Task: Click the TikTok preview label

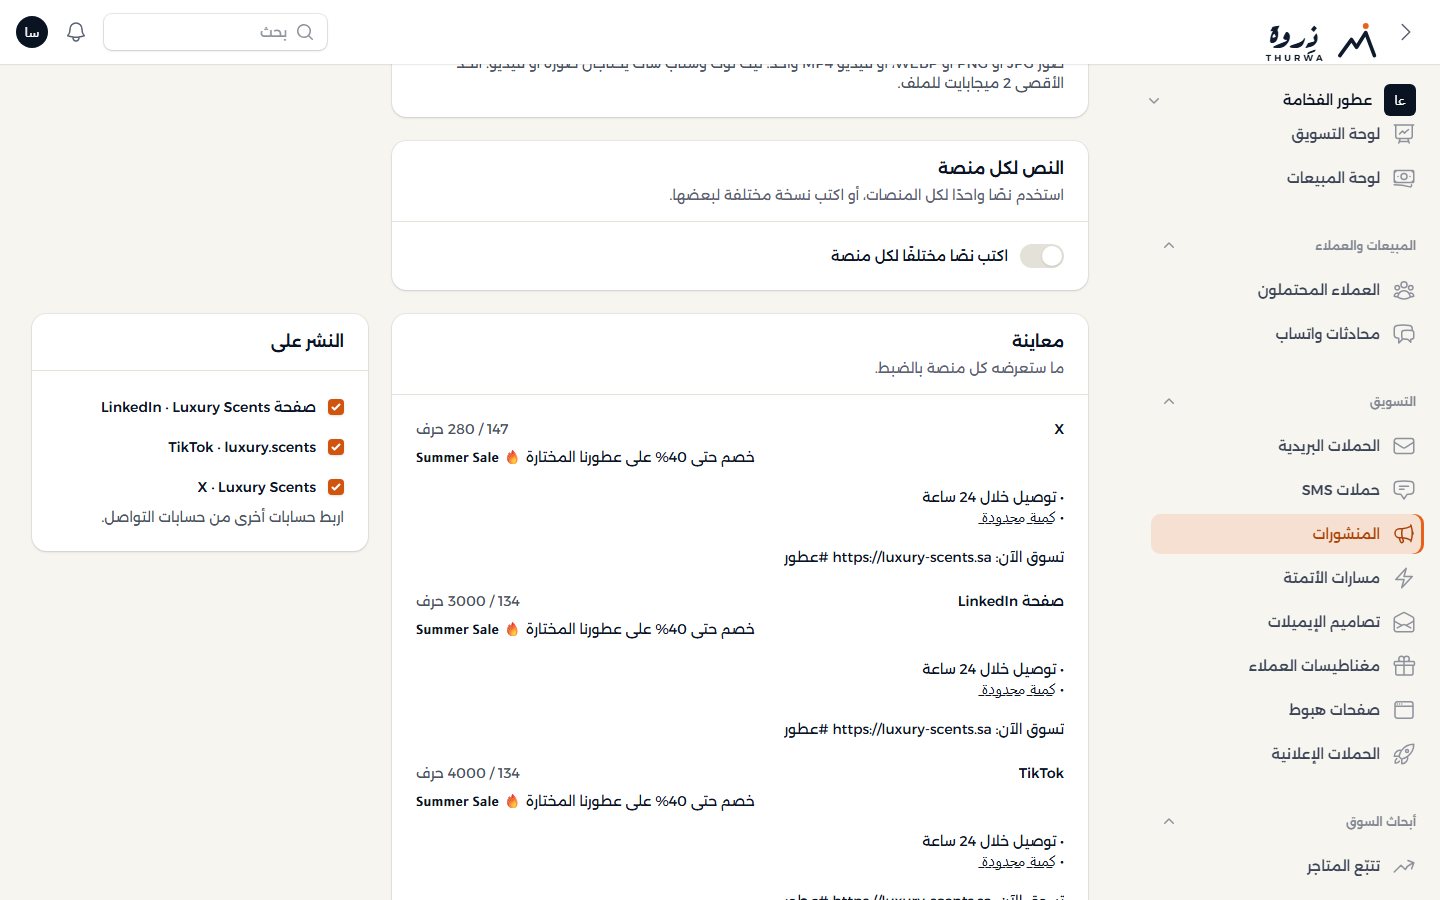Action: tap(1041, 773)
